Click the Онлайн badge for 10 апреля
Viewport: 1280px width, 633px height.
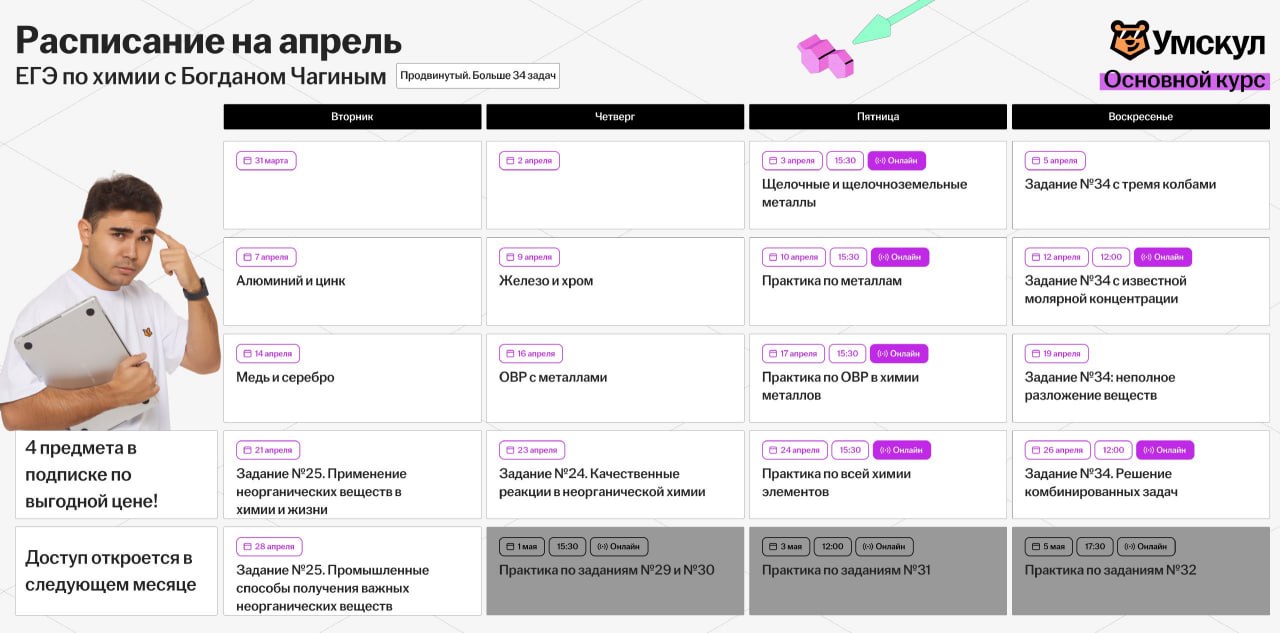pos(900,257)
